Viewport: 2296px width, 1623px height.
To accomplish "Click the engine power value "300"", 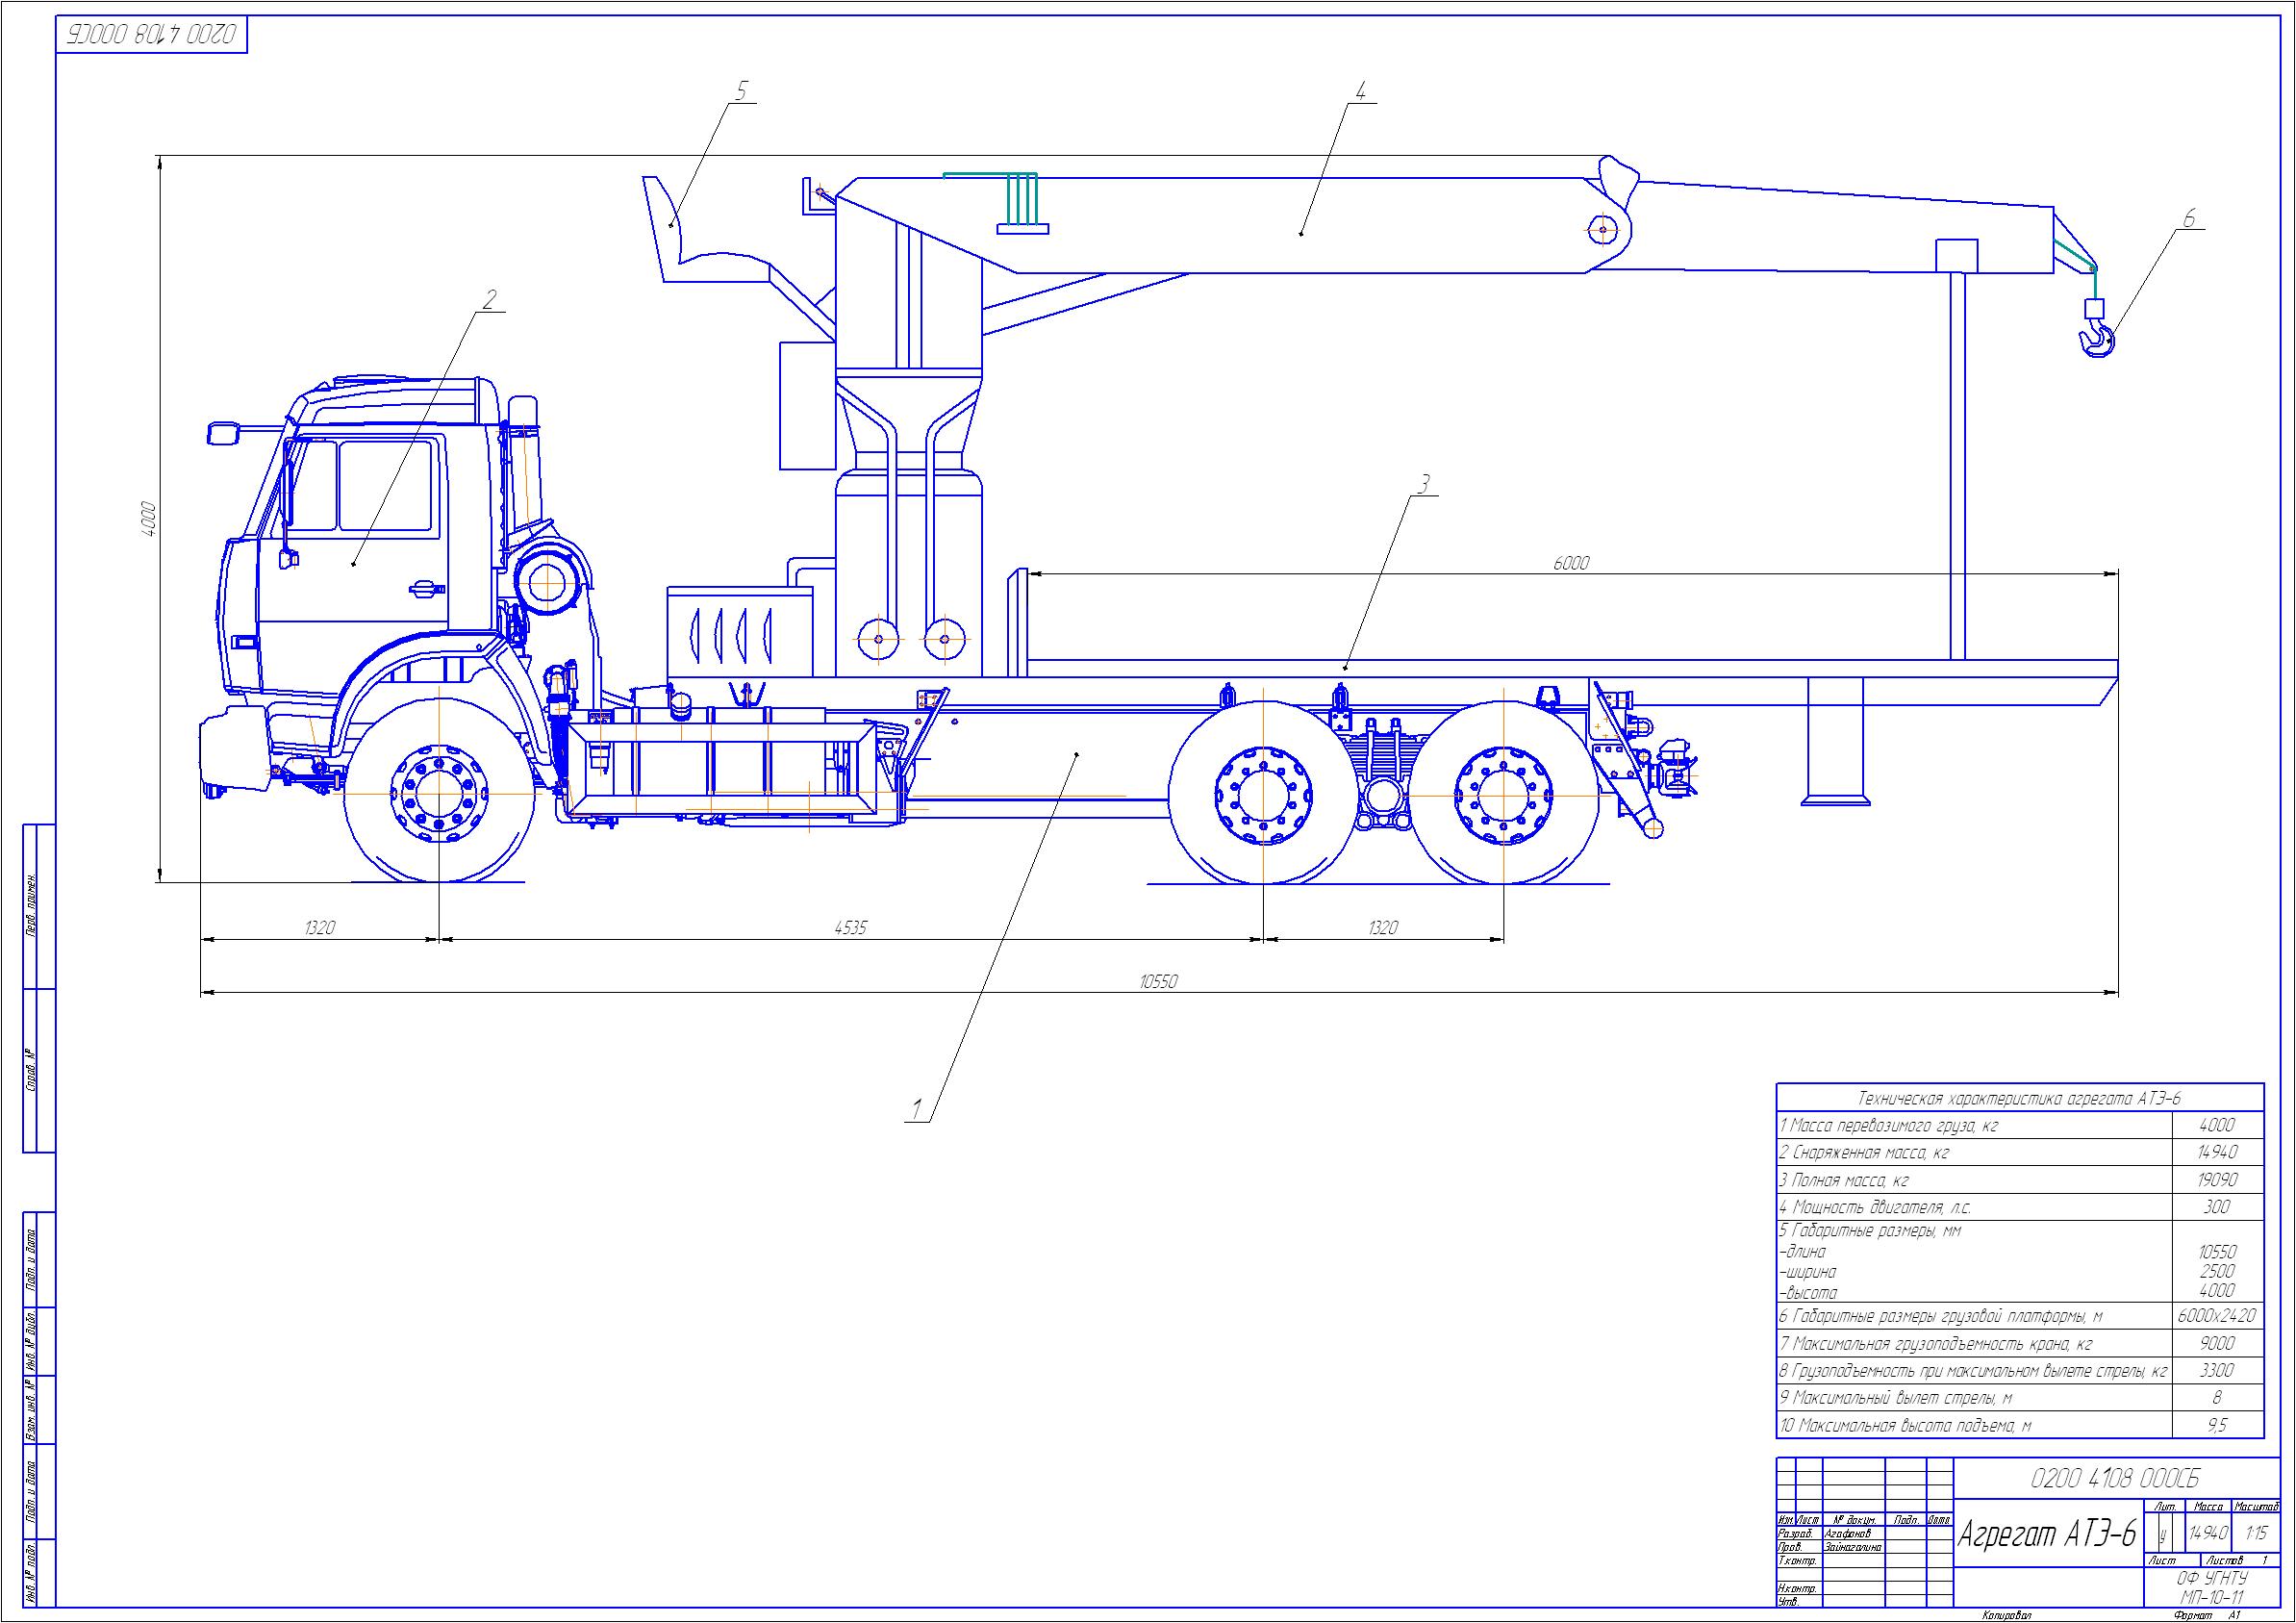I will click(2217, 1207).
